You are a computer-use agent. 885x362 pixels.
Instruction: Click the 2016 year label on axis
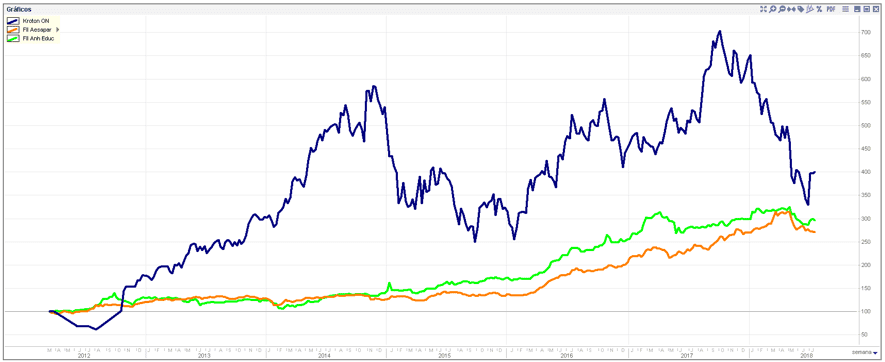click(x=566, y=356)
